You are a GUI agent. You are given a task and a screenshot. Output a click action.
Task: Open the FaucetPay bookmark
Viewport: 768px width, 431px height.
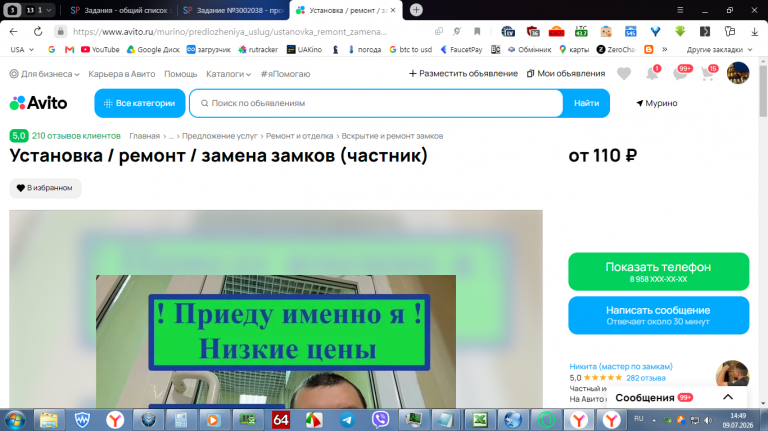(461, 49)
